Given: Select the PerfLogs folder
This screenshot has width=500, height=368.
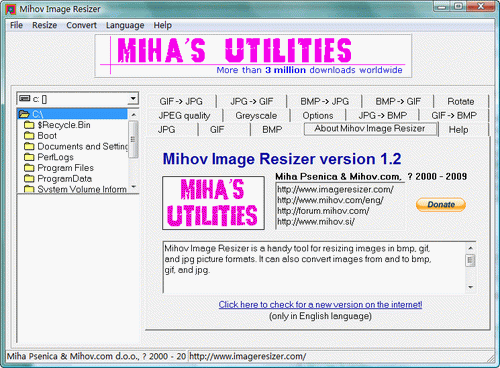Looking at the screenshot, I should coord(55,157).
